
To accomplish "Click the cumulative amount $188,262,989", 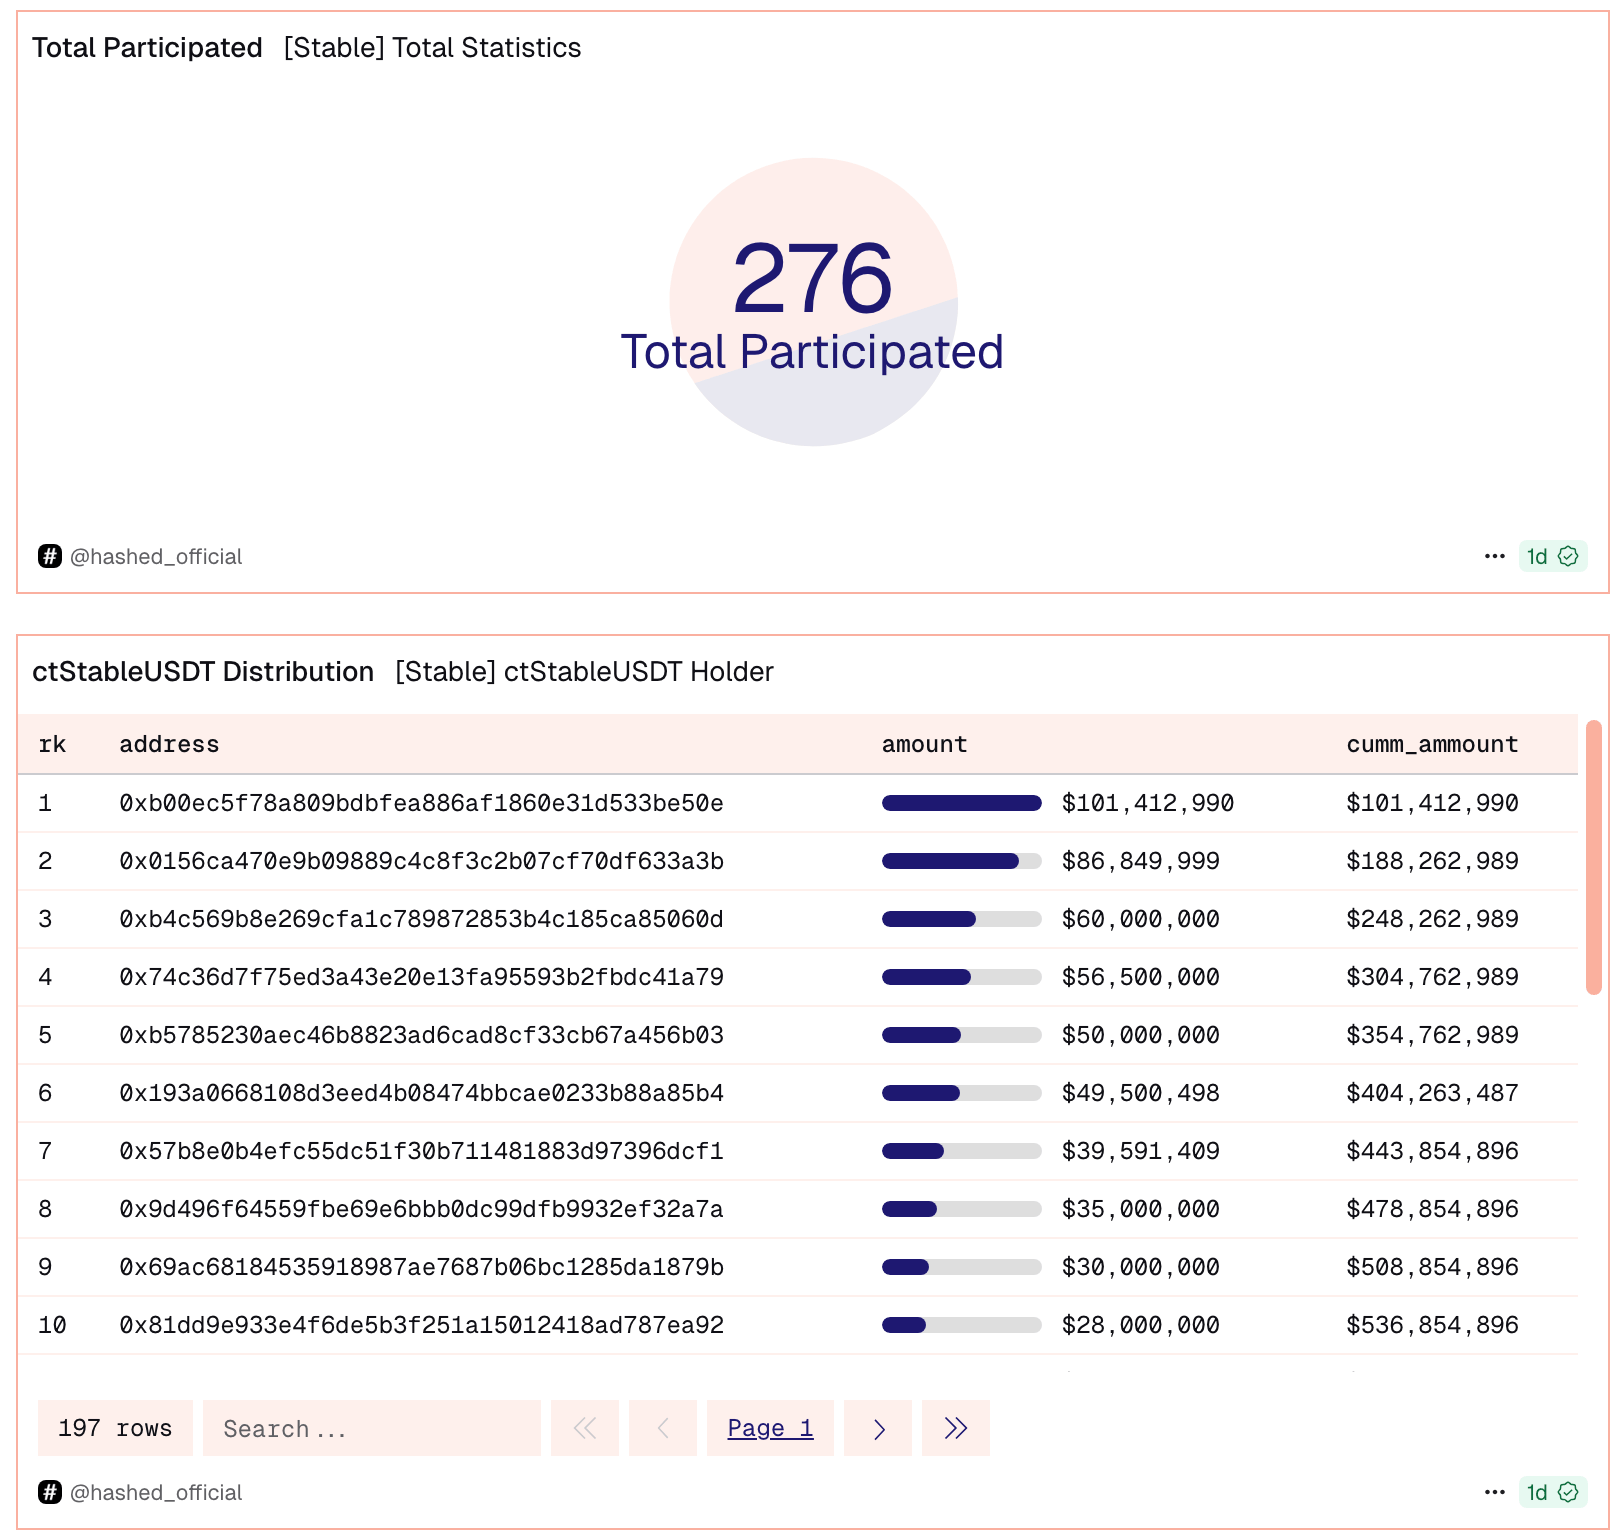I will [1432, 861].
